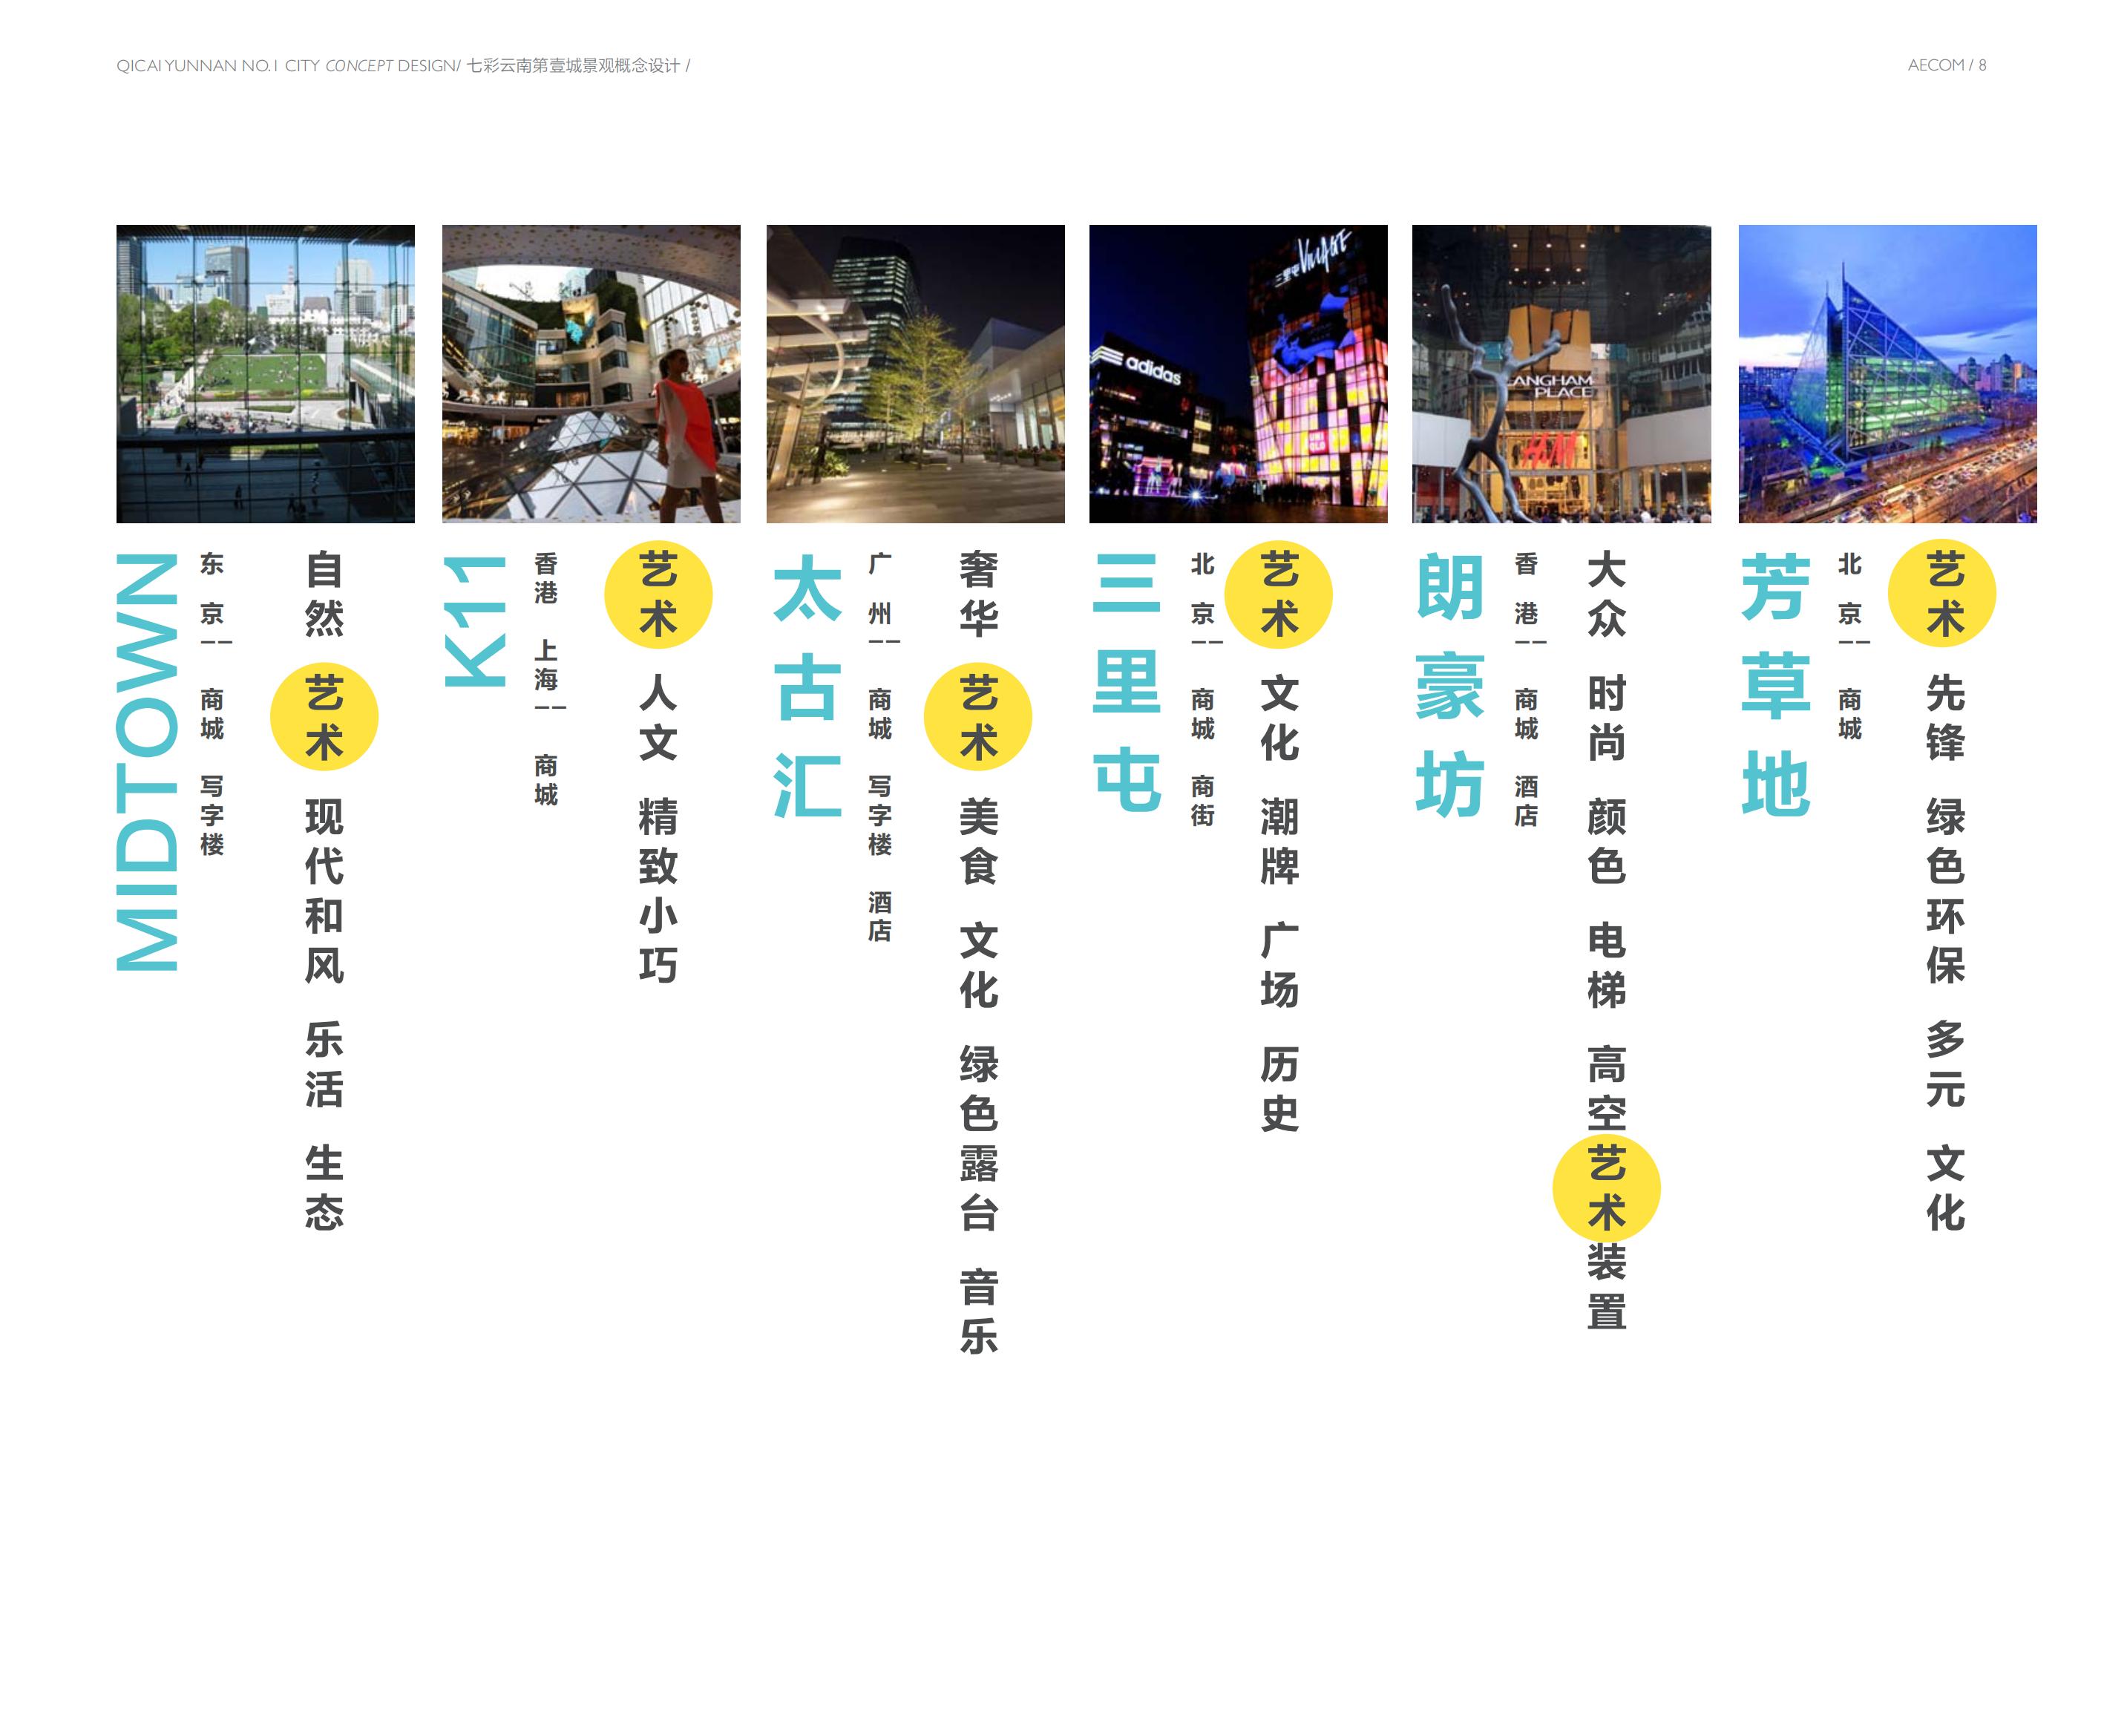This screenshot has height=1736, width=2104.
Task: Click 装置 keyword text
Action: click(1606, 1287)
